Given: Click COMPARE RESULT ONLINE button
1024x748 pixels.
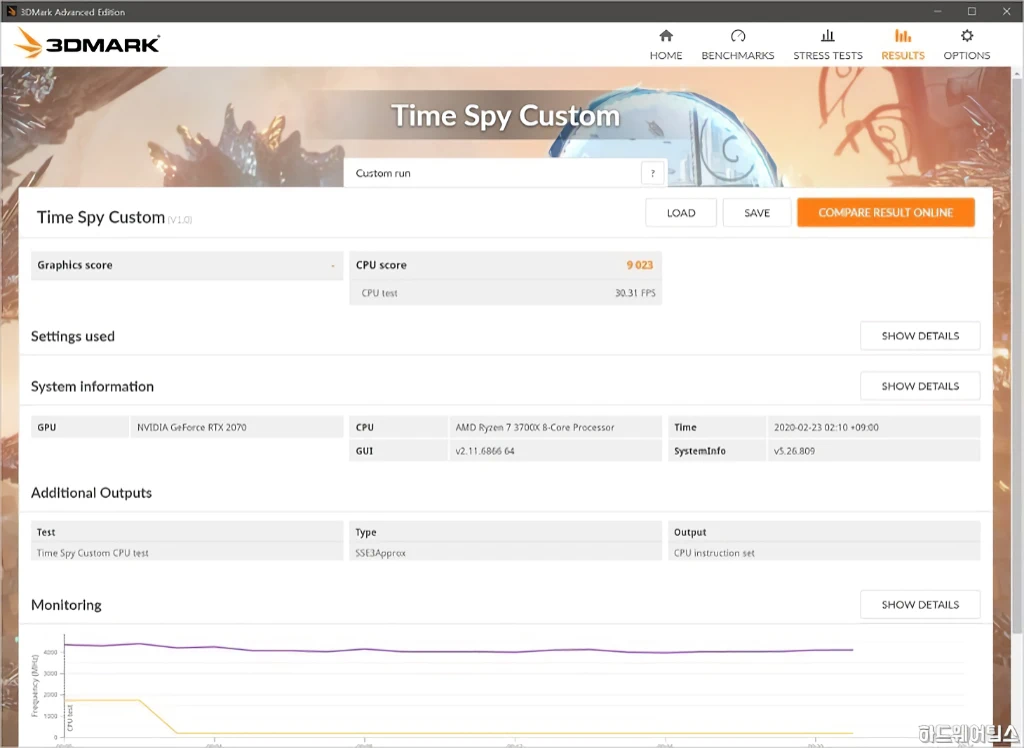Looking at the screenshot, I should (886, 212).
